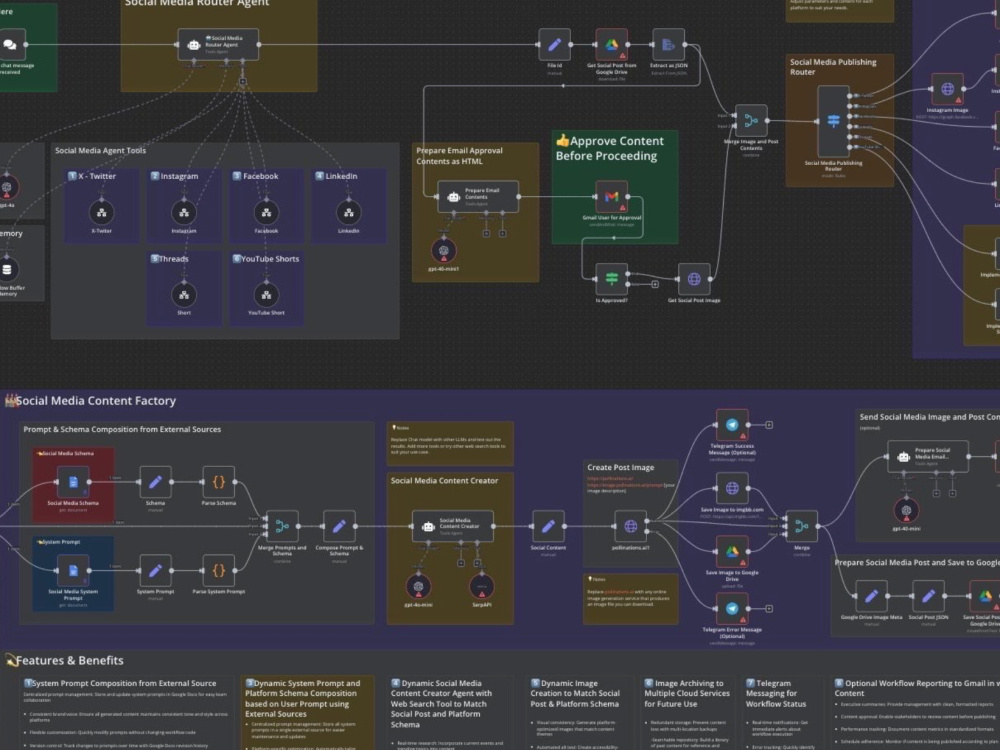
Task: Click the Social Content edit node
Action: coord(548,526)
